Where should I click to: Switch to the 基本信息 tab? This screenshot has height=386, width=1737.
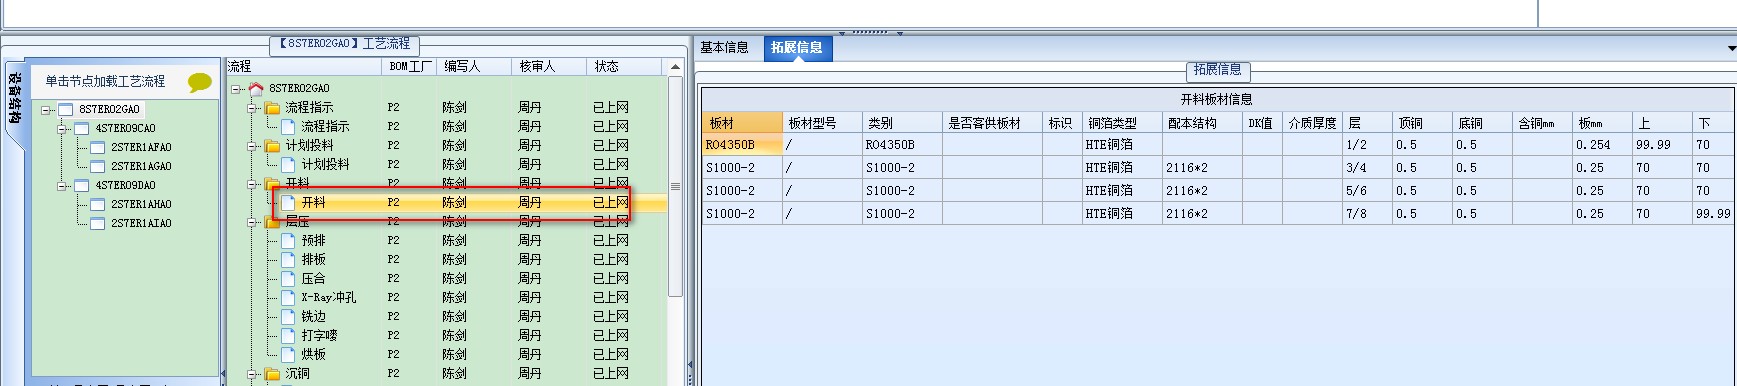tap(725, 47)
